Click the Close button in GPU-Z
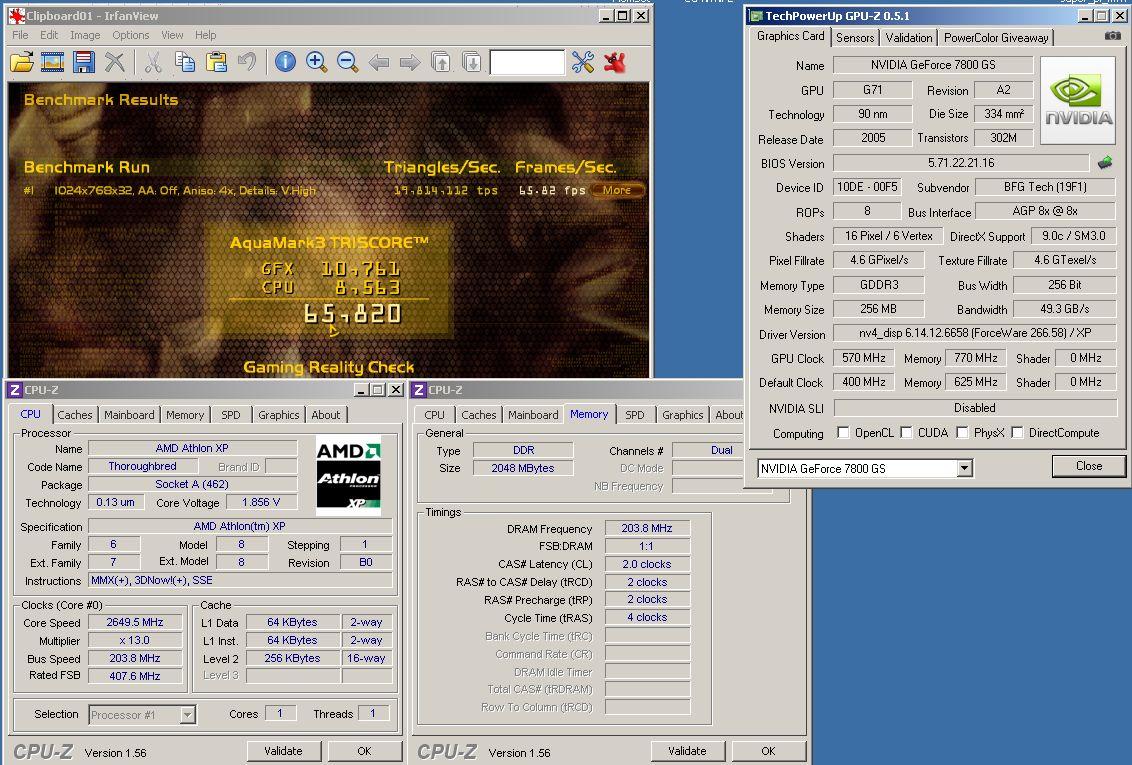 click(x=1089, y=466)
